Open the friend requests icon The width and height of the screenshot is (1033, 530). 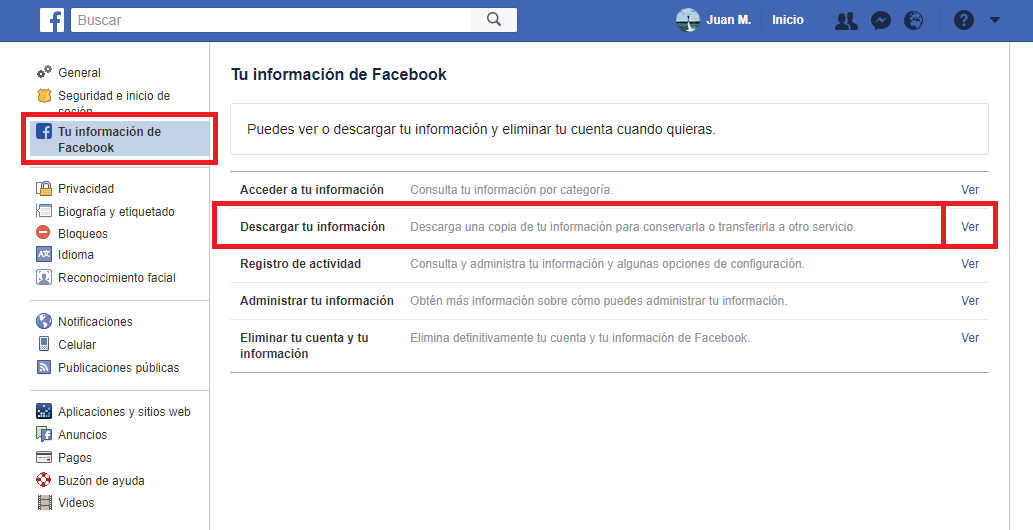pyautogui.click(x=846, y=21)
